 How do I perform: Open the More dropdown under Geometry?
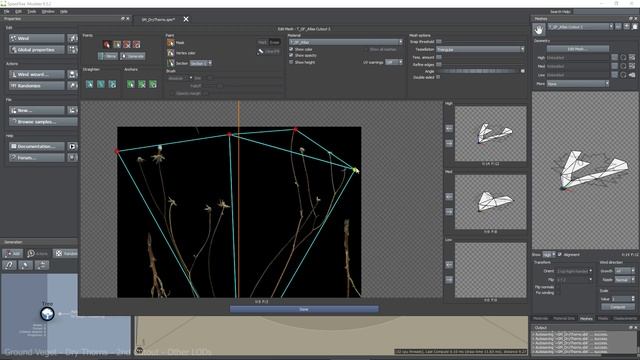click(x=578, y=84)
